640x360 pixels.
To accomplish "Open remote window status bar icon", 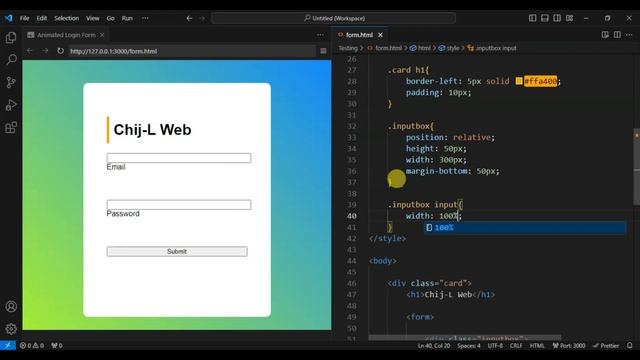I will click(x=8, y=345).
